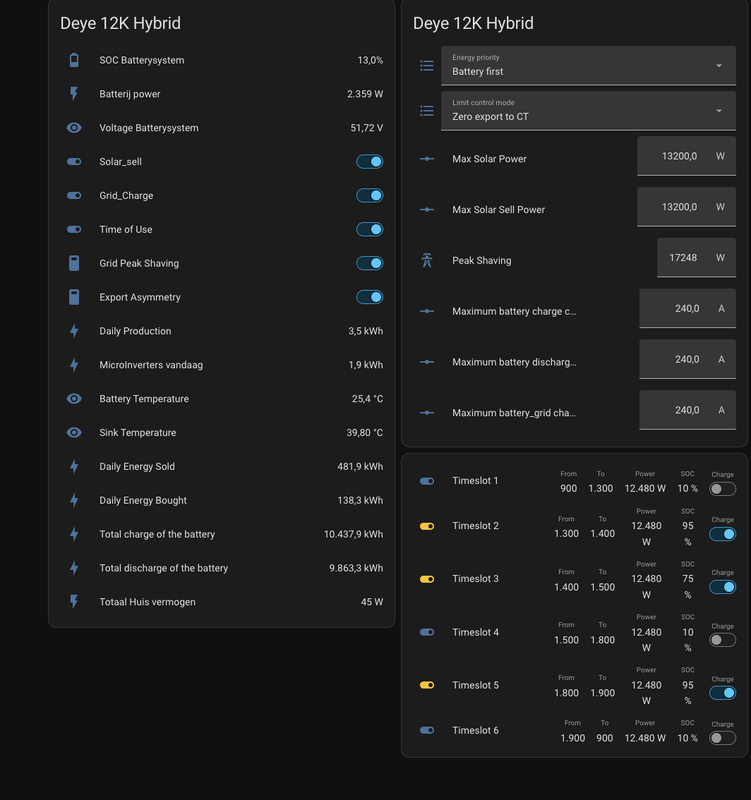Click the Timeslot 3 SOC value 75 %
Screen dimensions: 751x800
click(x=688, y=586)
